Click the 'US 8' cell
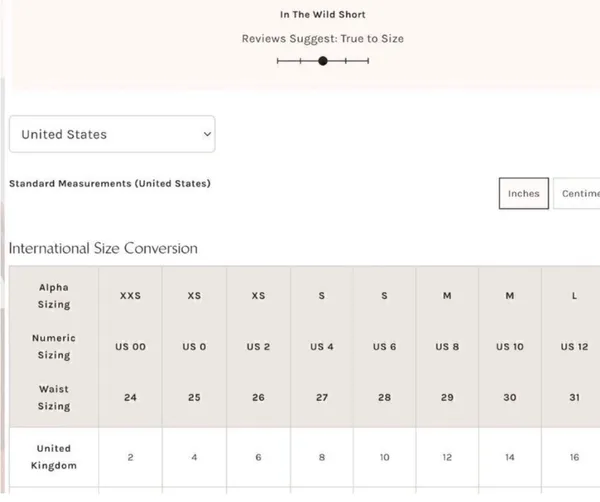This screenshot has width=600, height=502. (x=447, y=347)
